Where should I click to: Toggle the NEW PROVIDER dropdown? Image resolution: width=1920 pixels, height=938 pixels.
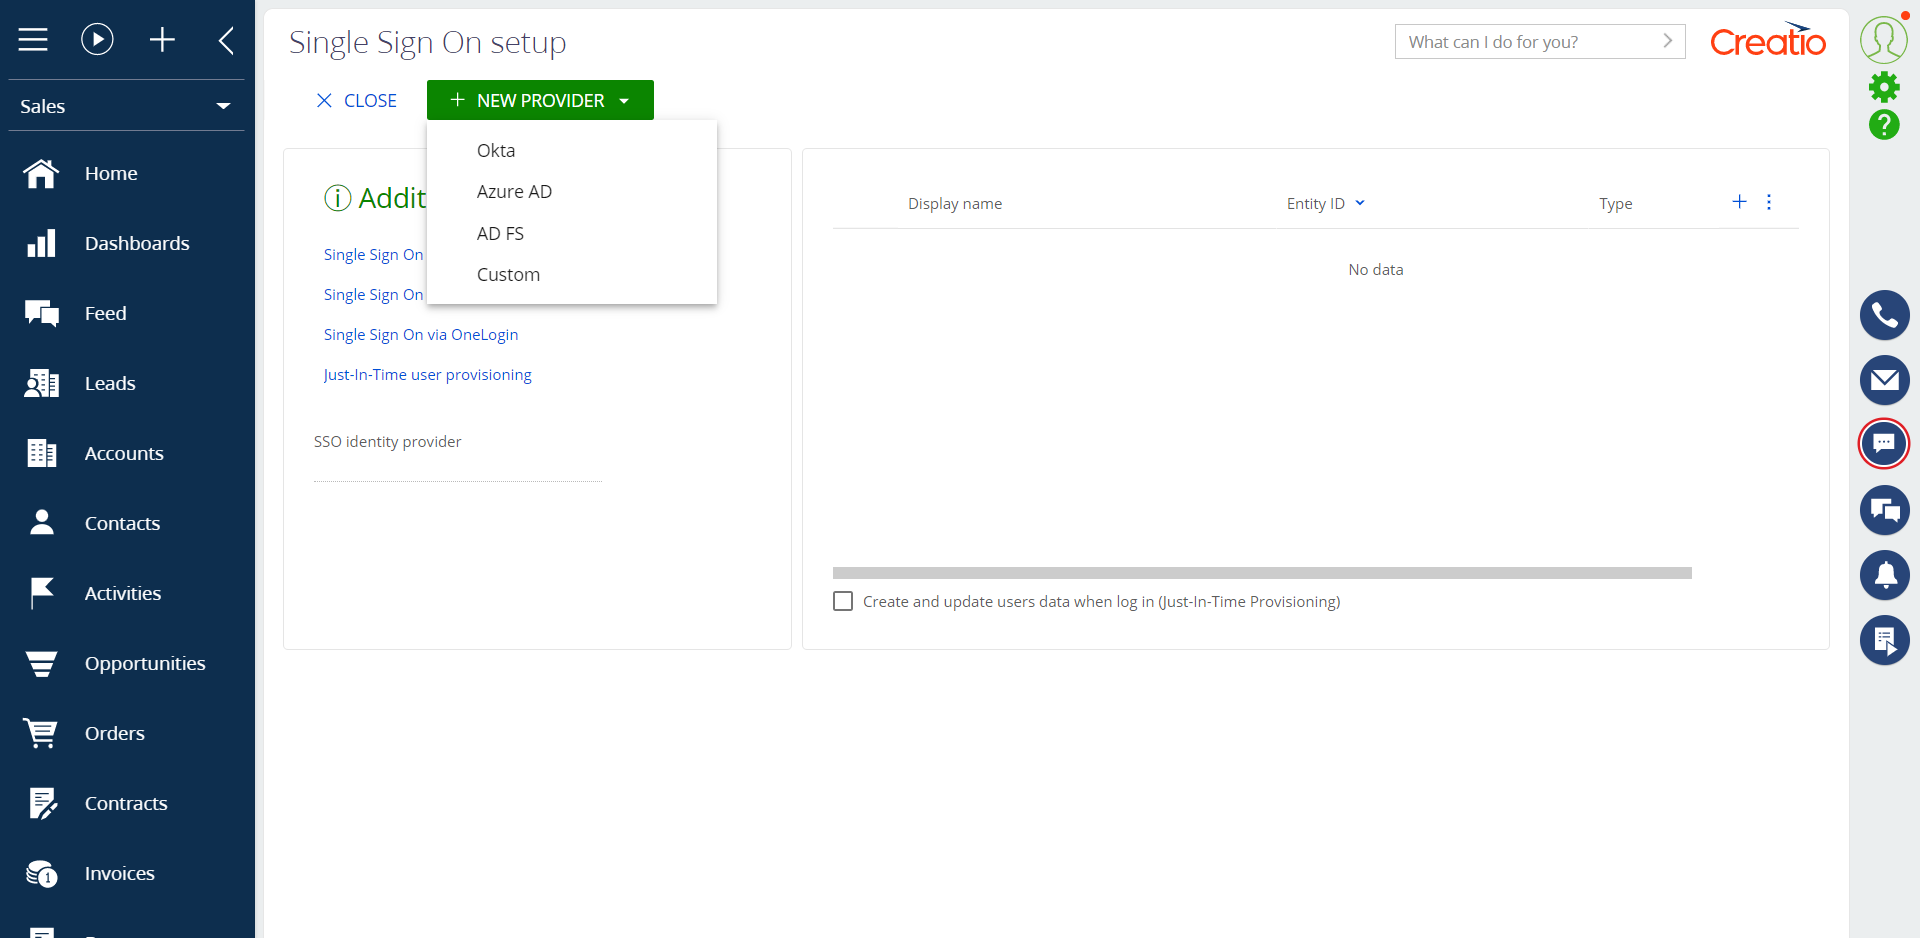click(540, 100)
